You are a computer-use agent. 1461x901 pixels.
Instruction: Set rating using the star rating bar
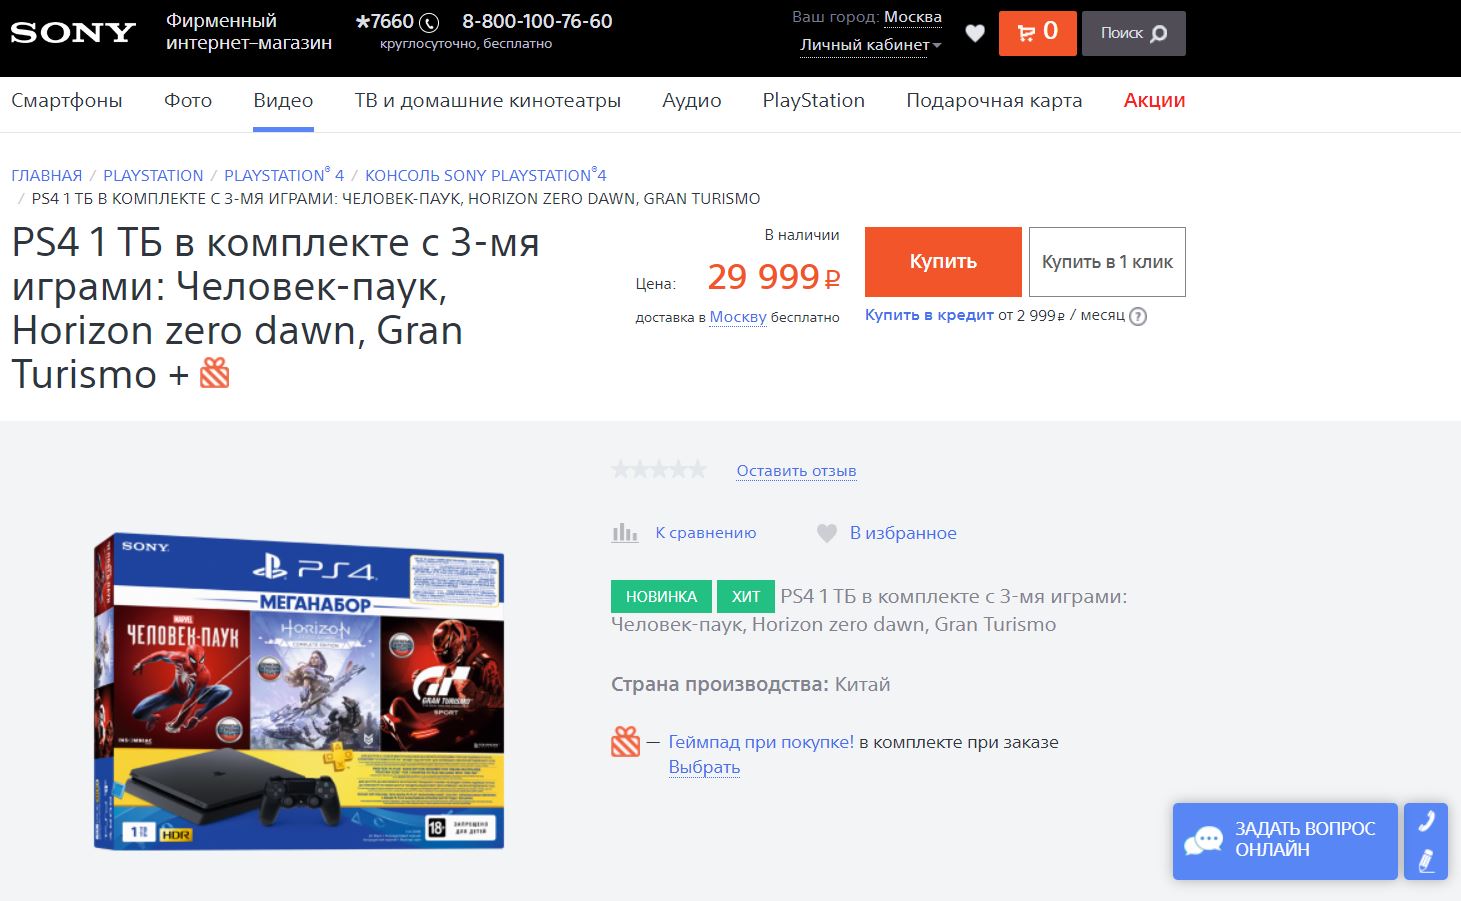click(x=659, y=469)
